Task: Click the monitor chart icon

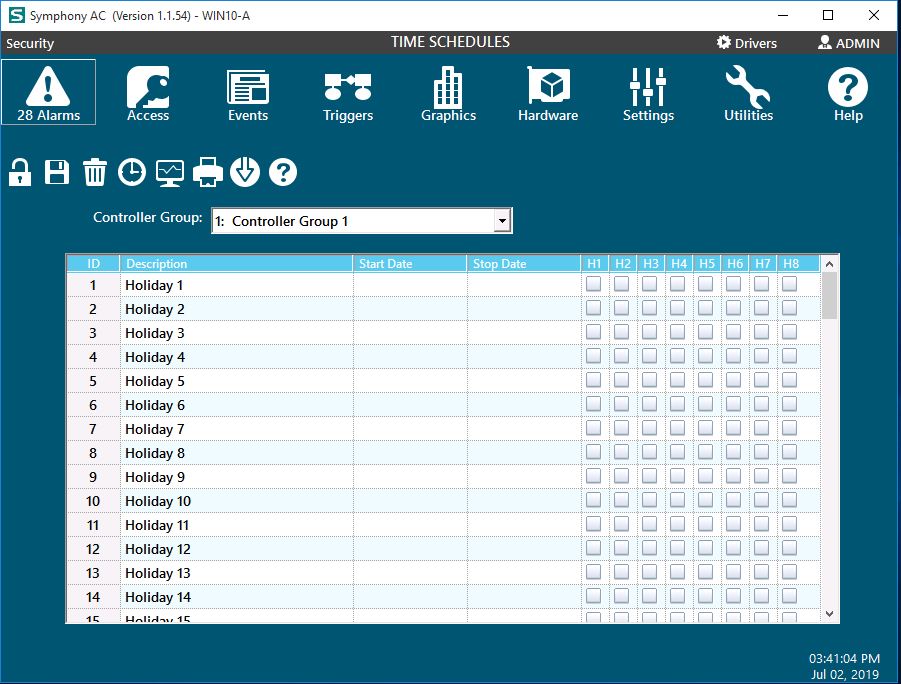Action: (170, 172)
